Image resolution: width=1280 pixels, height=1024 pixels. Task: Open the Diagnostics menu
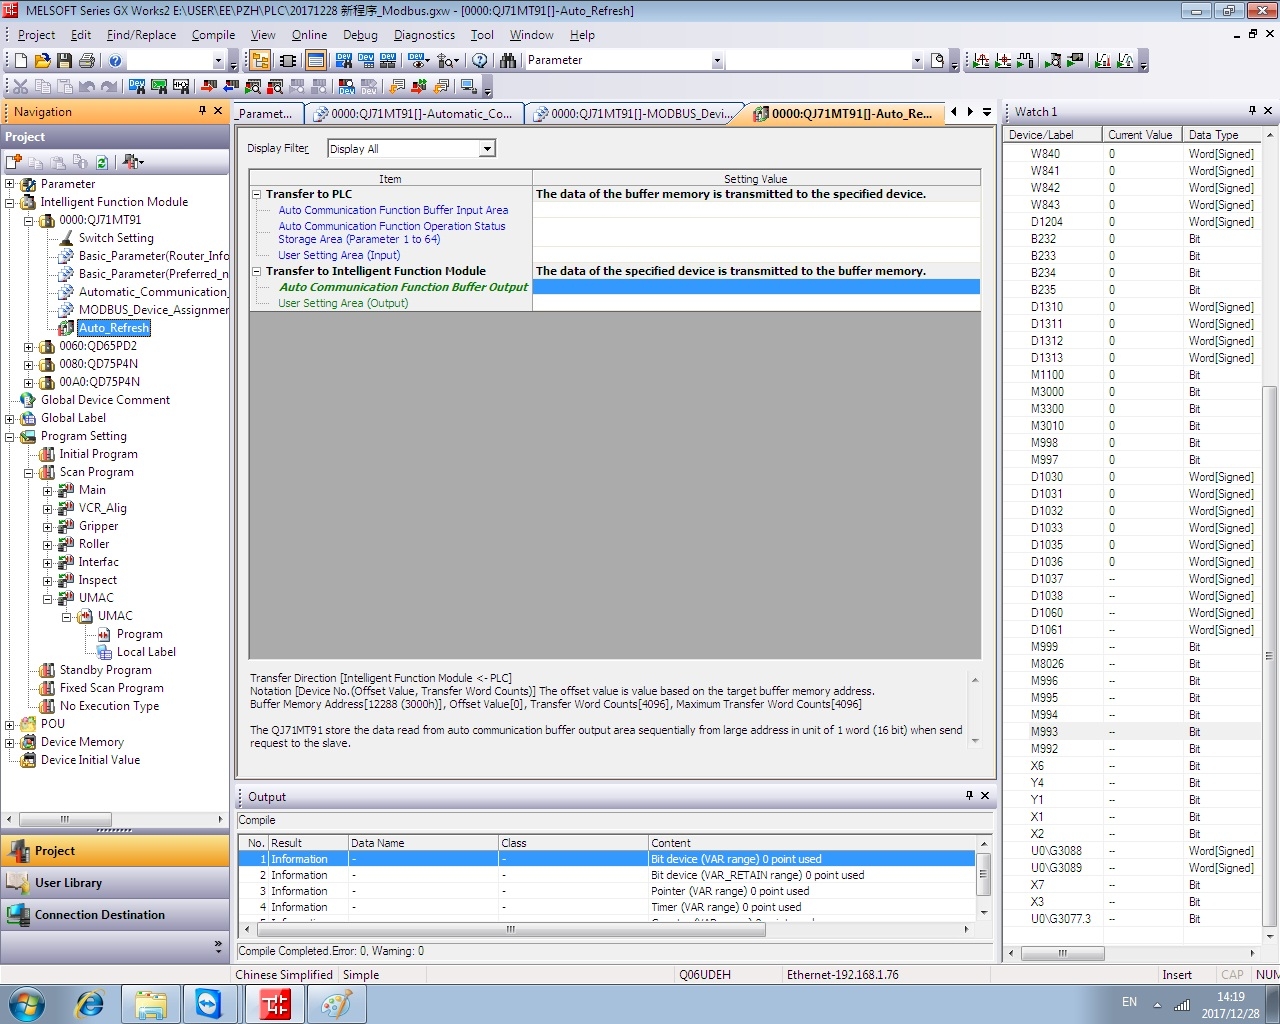tap(424, 35)
